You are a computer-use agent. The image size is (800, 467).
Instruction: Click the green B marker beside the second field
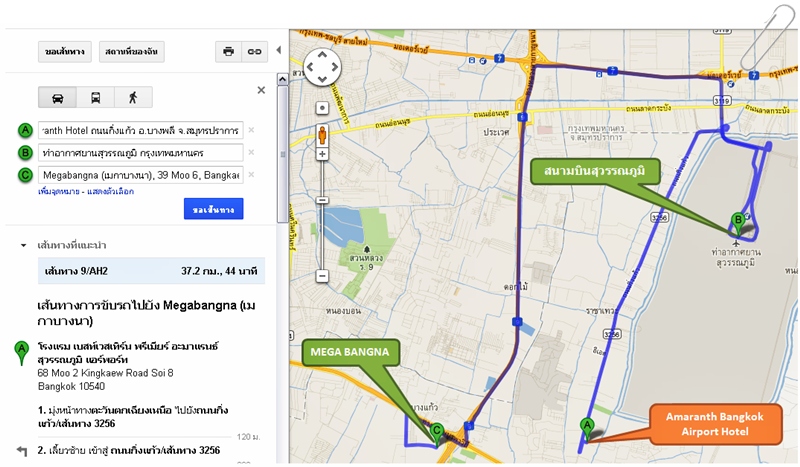[25, 153]
